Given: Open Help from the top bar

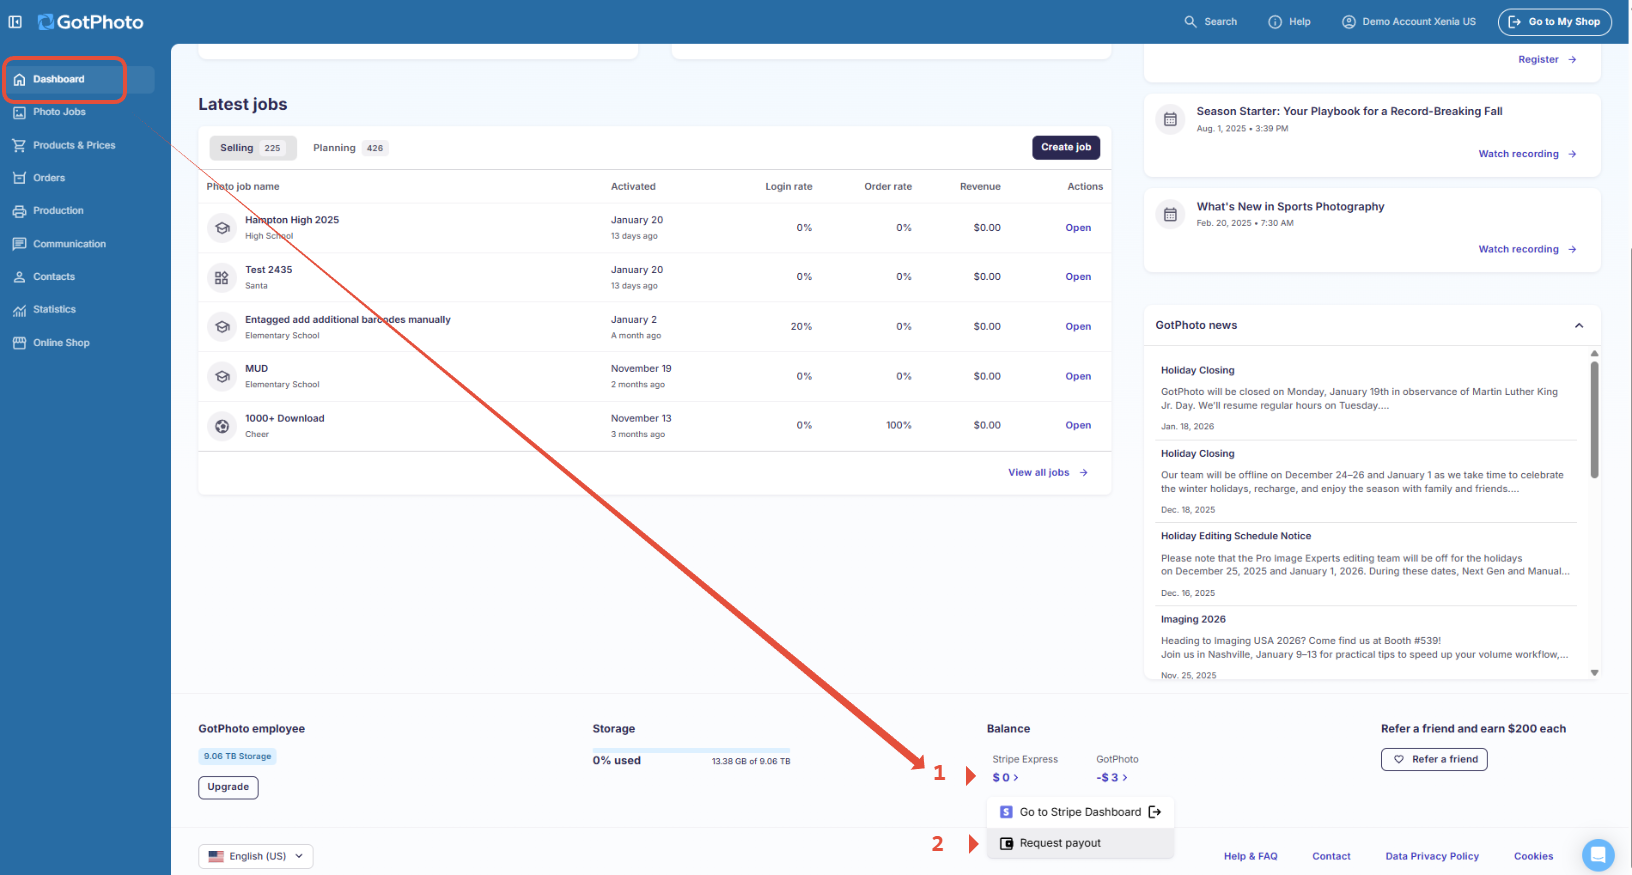Looking at the screenshot, I should point(1290,21).
